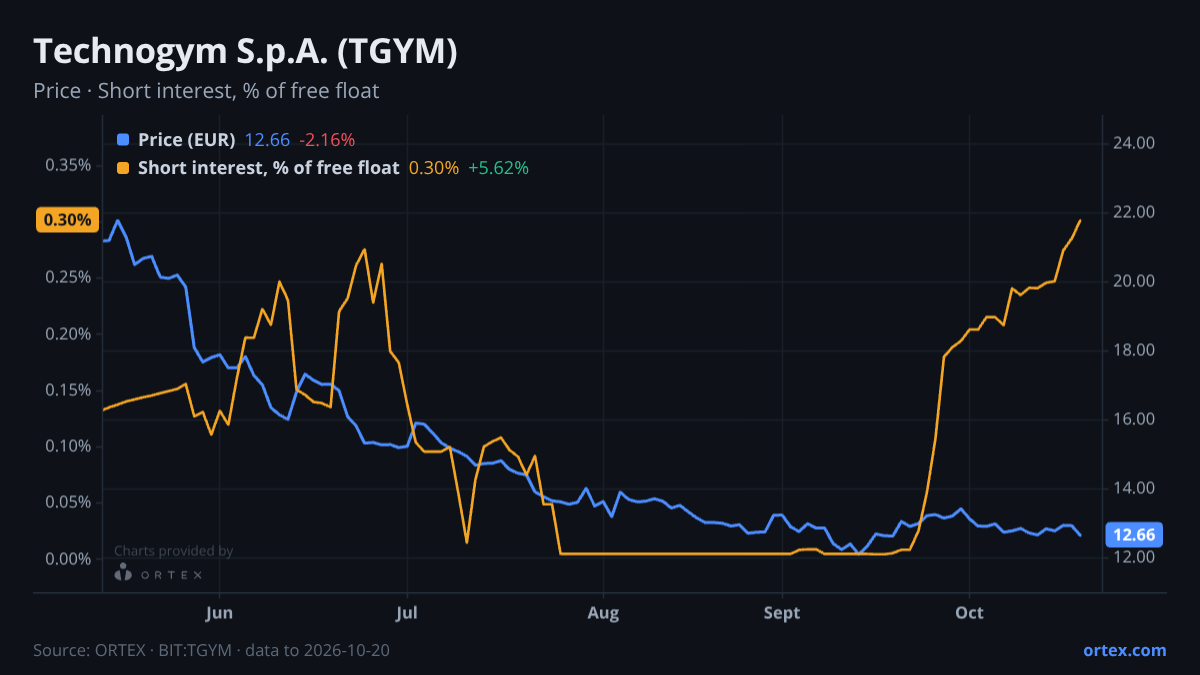The width and height of the screenshot is (1200, 675).
Task: Click the 14.00 right axis label
Action: pyautogui.click(x=1134, y=488)
